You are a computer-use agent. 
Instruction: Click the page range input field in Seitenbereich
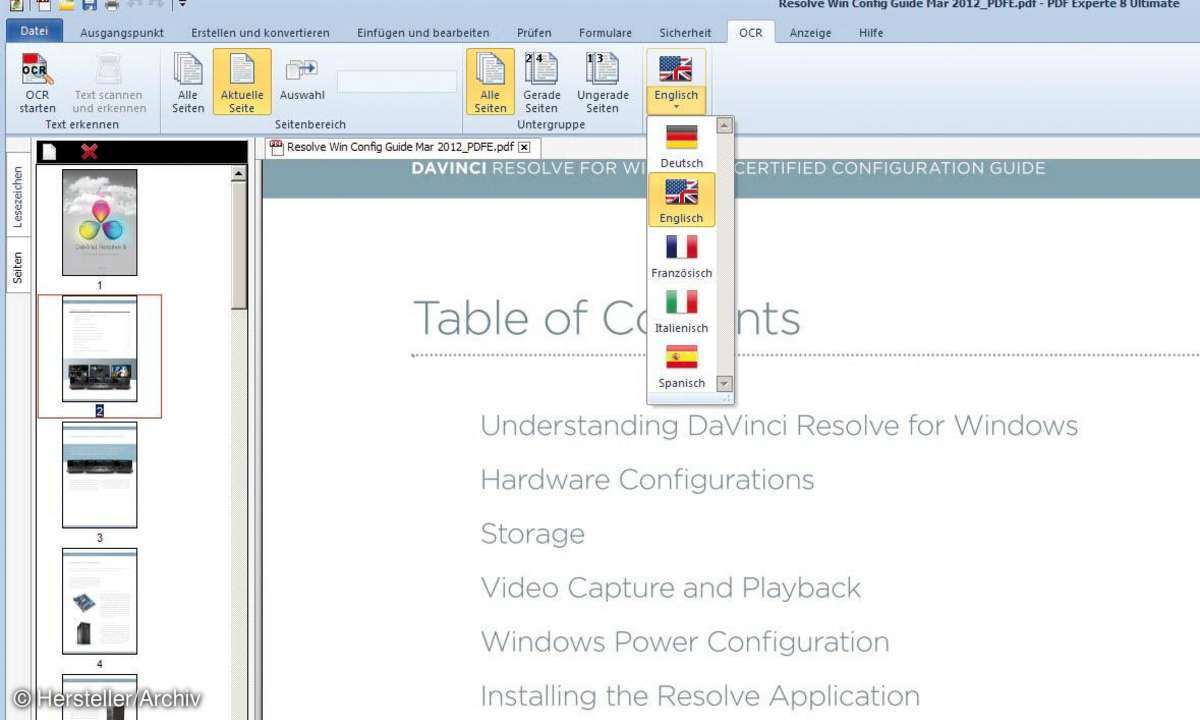pyautogui.click(x=397, y=82)
